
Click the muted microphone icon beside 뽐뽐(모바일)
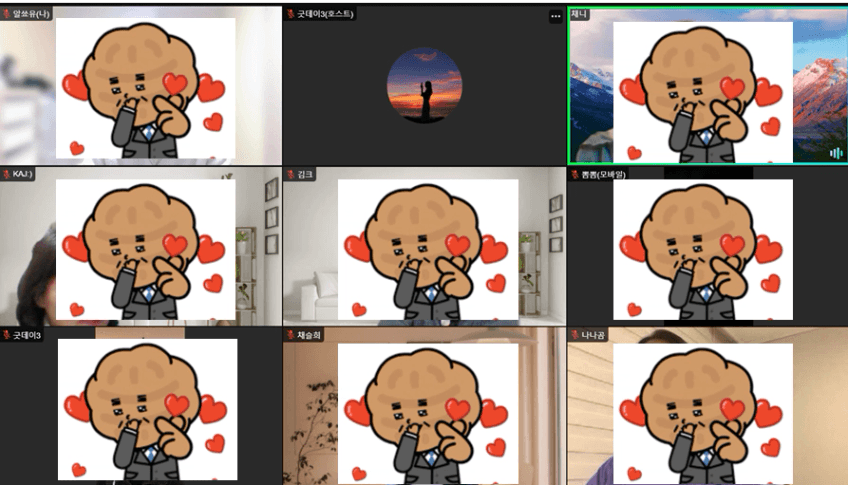pyautogui.click(x=575, y=174)
